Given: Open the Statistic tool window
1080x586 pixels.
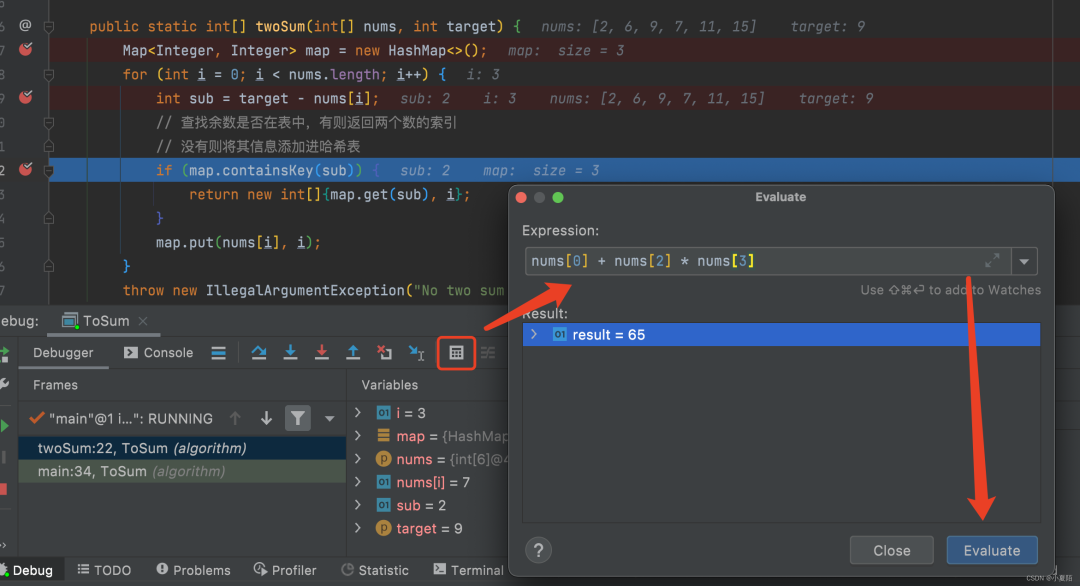Looking at the screenshot, I should tap(375, 569).
